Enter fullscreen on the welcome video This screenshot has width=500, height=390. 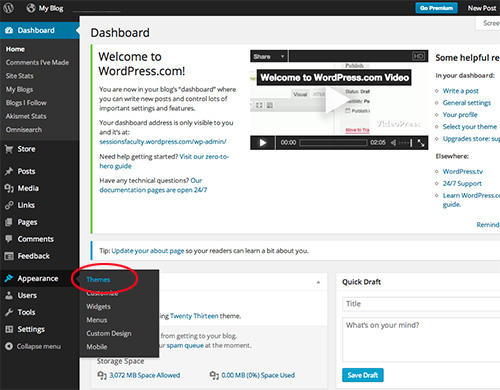tap(421, 143)
